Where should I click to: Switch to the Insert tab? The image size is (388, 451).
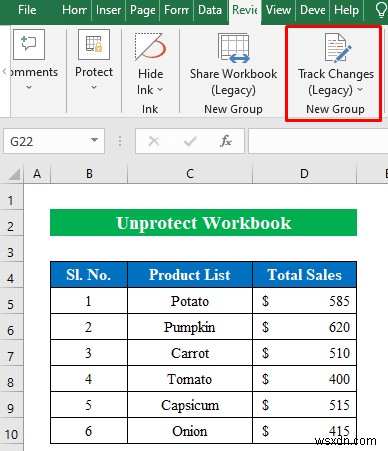(108, 10)
